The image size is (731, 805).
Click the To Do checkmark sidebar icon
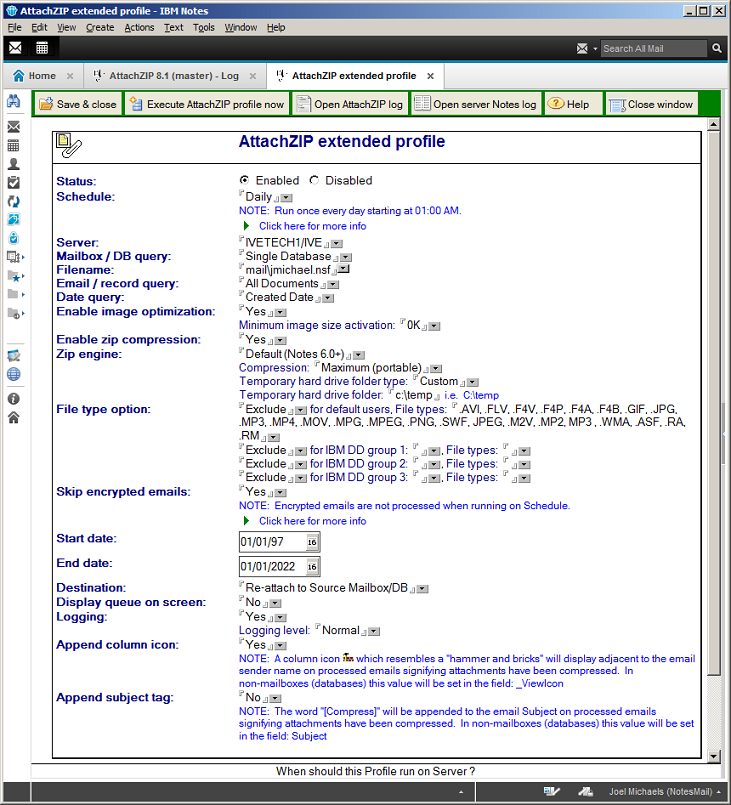pyautogui.click(x=14, y=183)
